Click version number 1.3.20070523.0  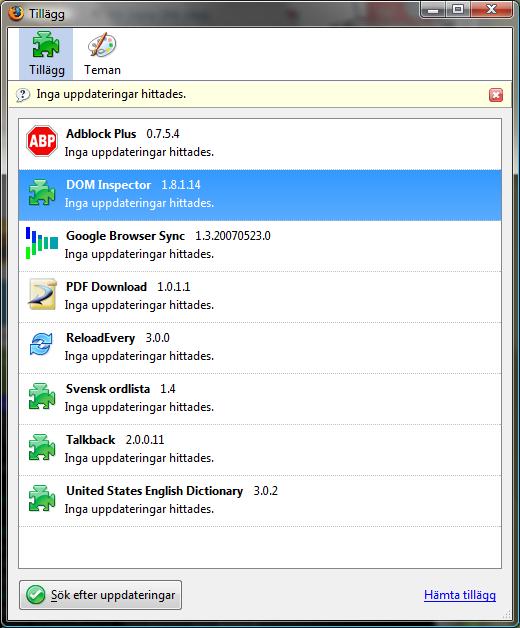pos(233,236)
